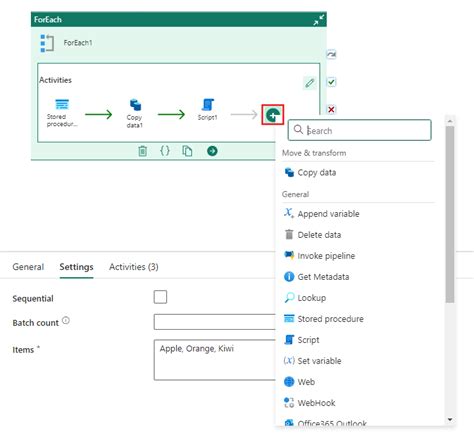Switch to the Activities (3) tab
Viewport: 474px width, 448px height.
coord(134,267)
